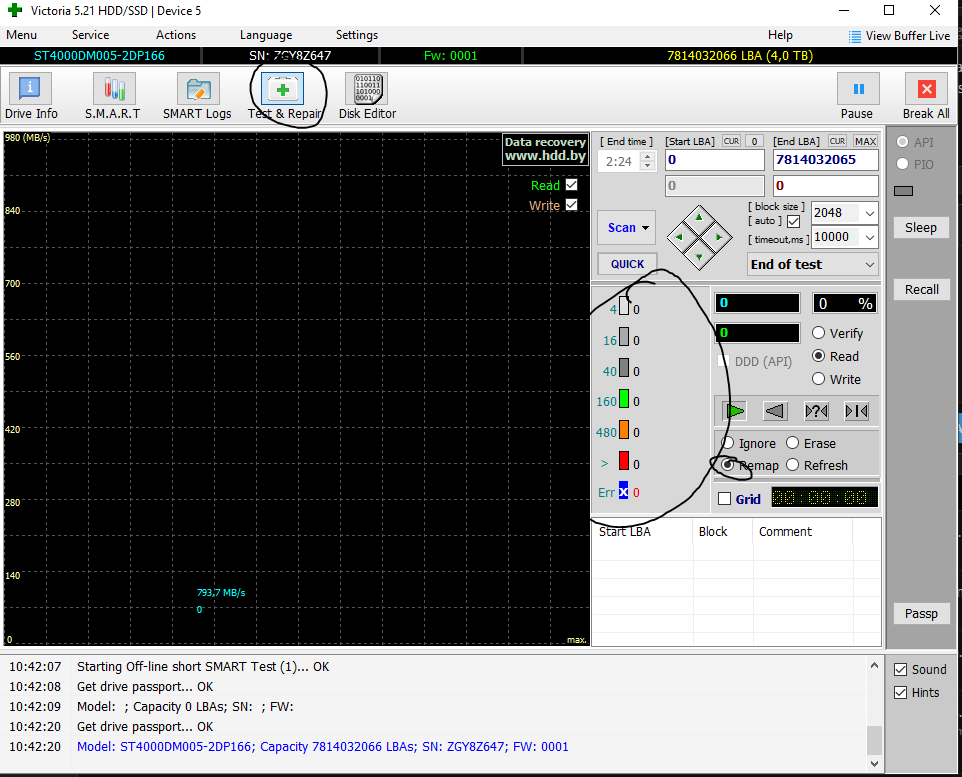Click the CUR button beside Start LBA
Viewport: 962px width, 777px height.
(731, 141)
